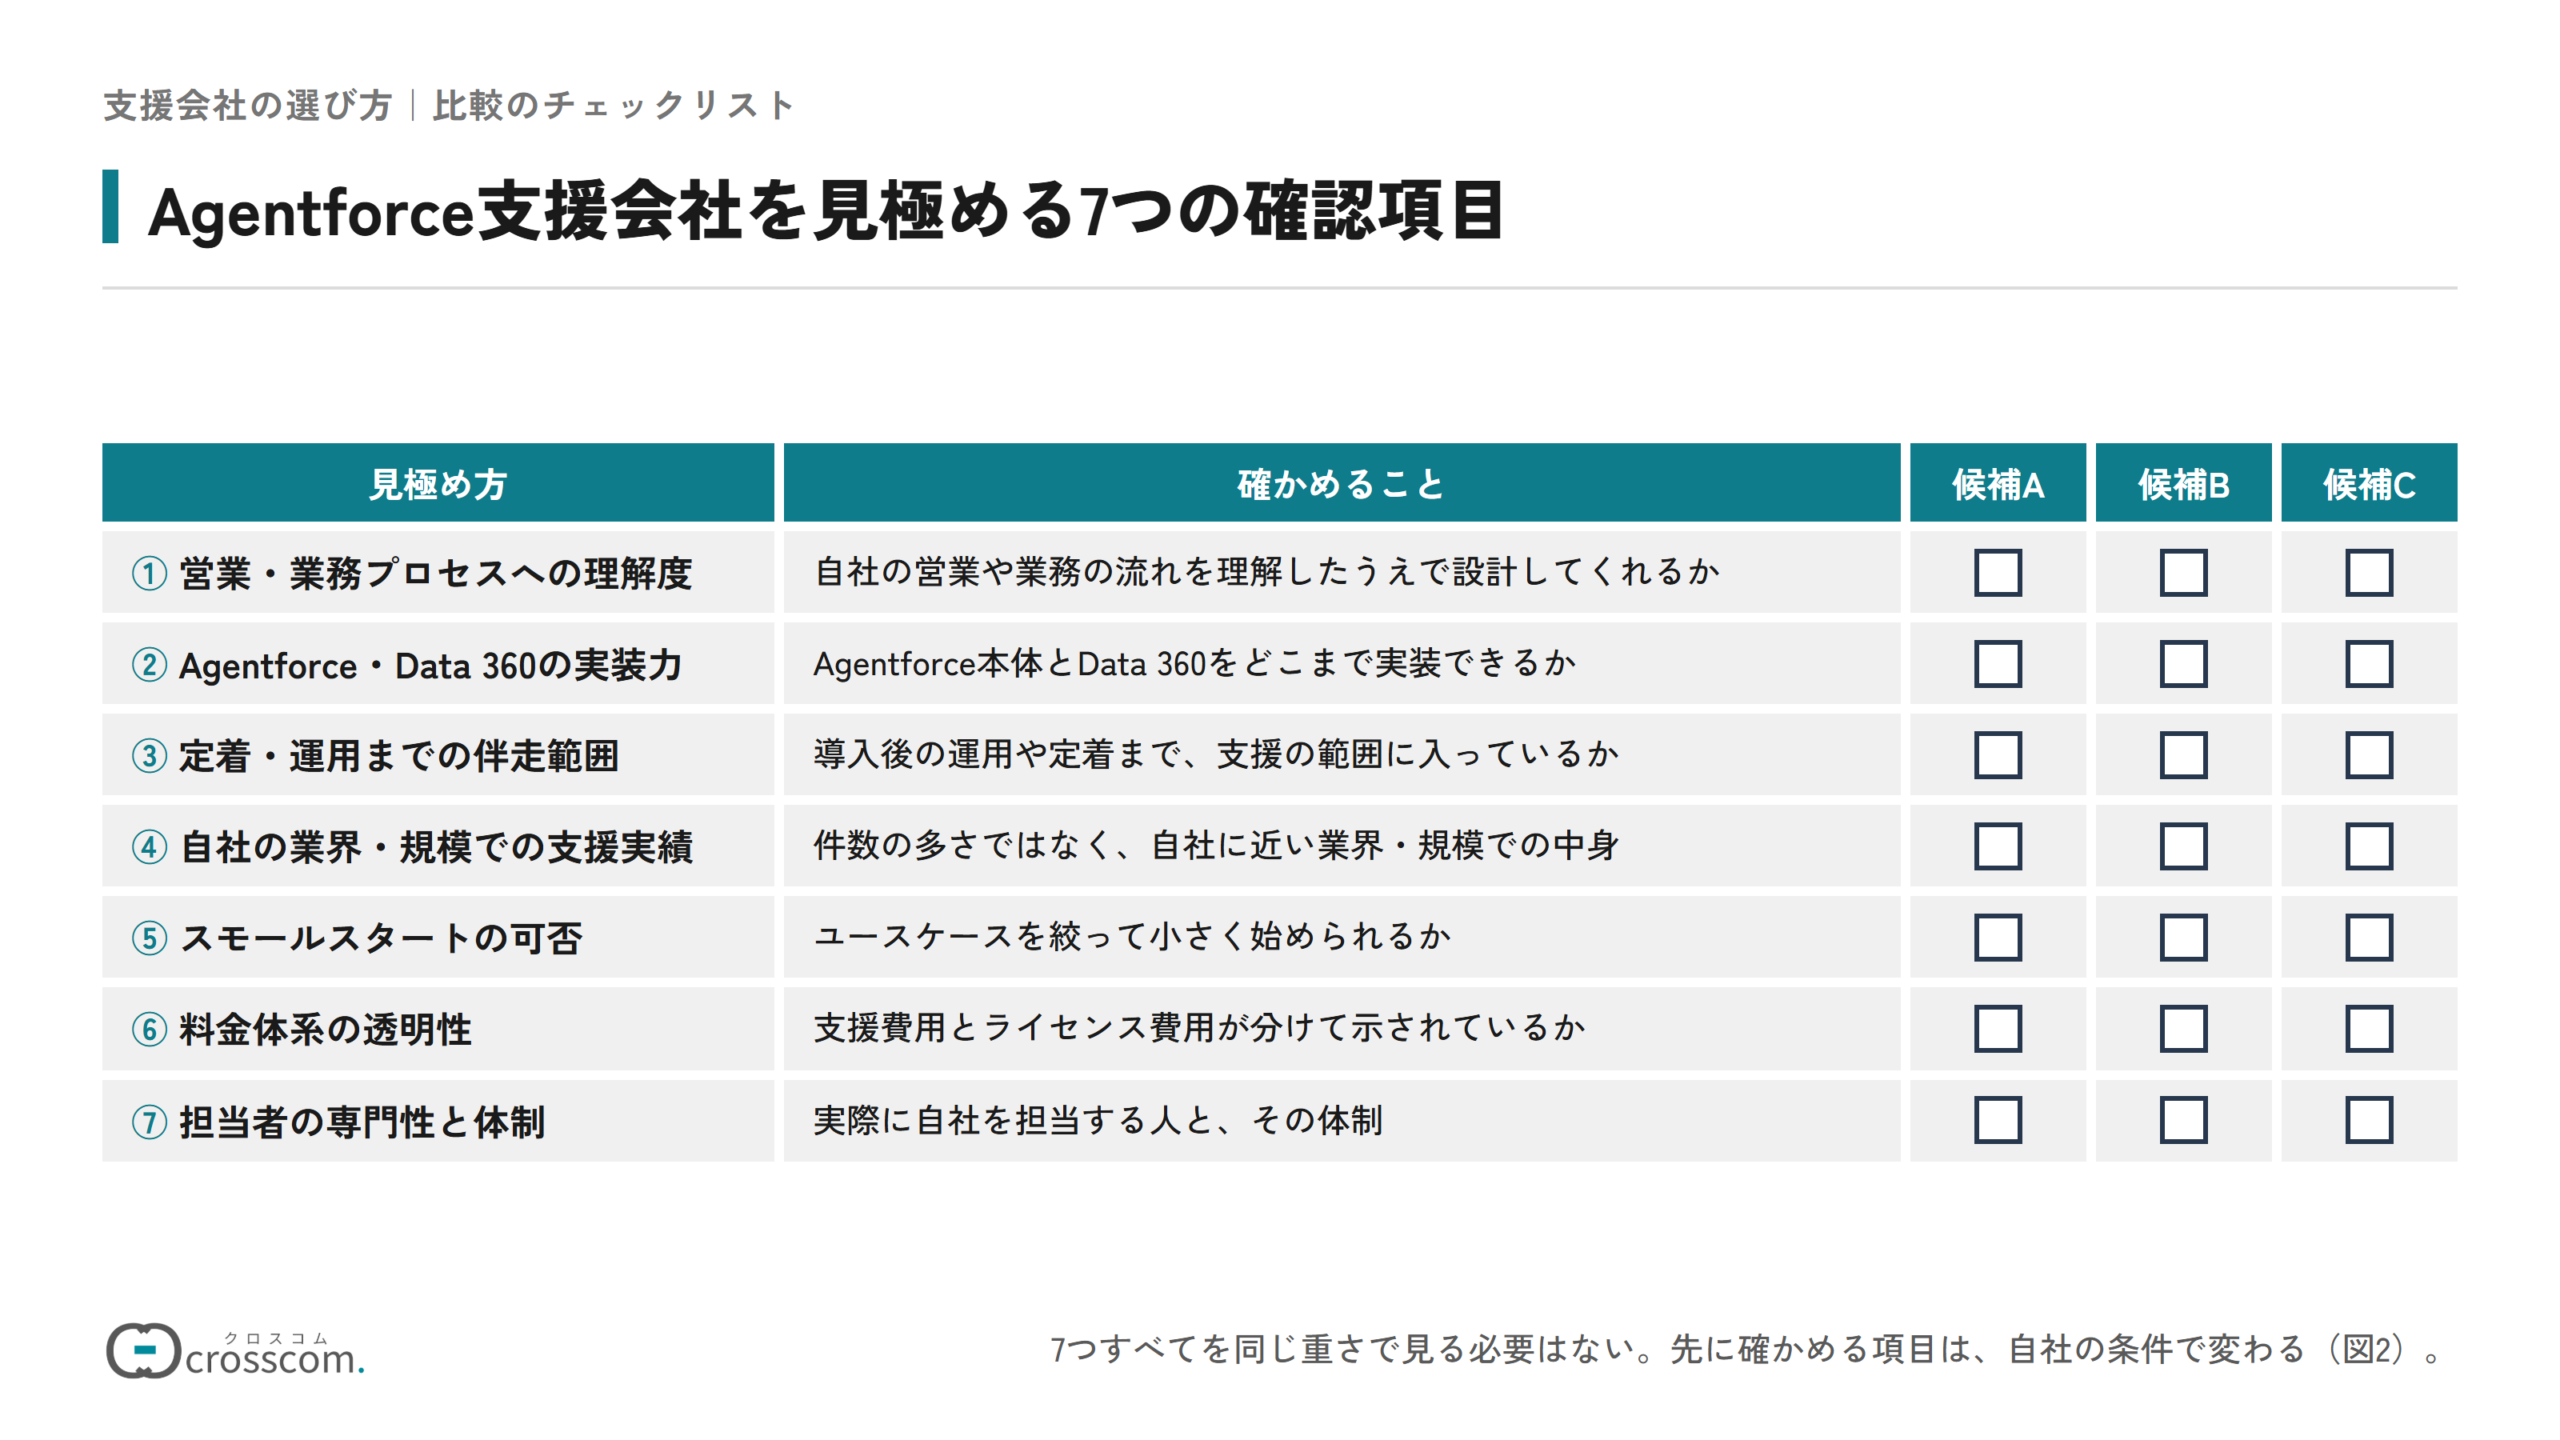Tick 候補C box for 担当者の専門性と体制
Image resolution: width=2560 pixels, height=1440 pixels.
point(2369,1120)
